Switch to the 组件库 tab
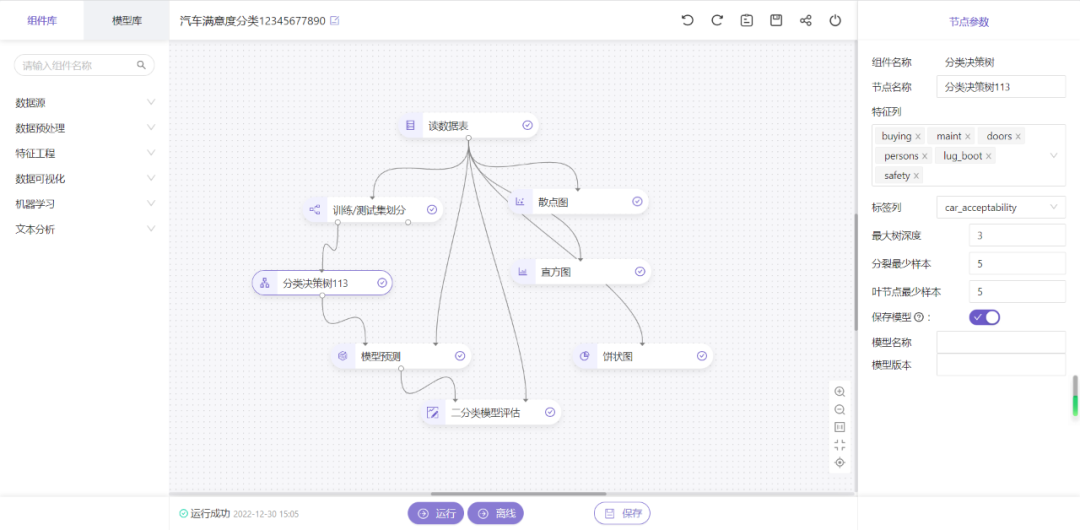Image resolution: width=1080 pixels, height=530 pixels. pyautogui.click(x=42, y=21)
